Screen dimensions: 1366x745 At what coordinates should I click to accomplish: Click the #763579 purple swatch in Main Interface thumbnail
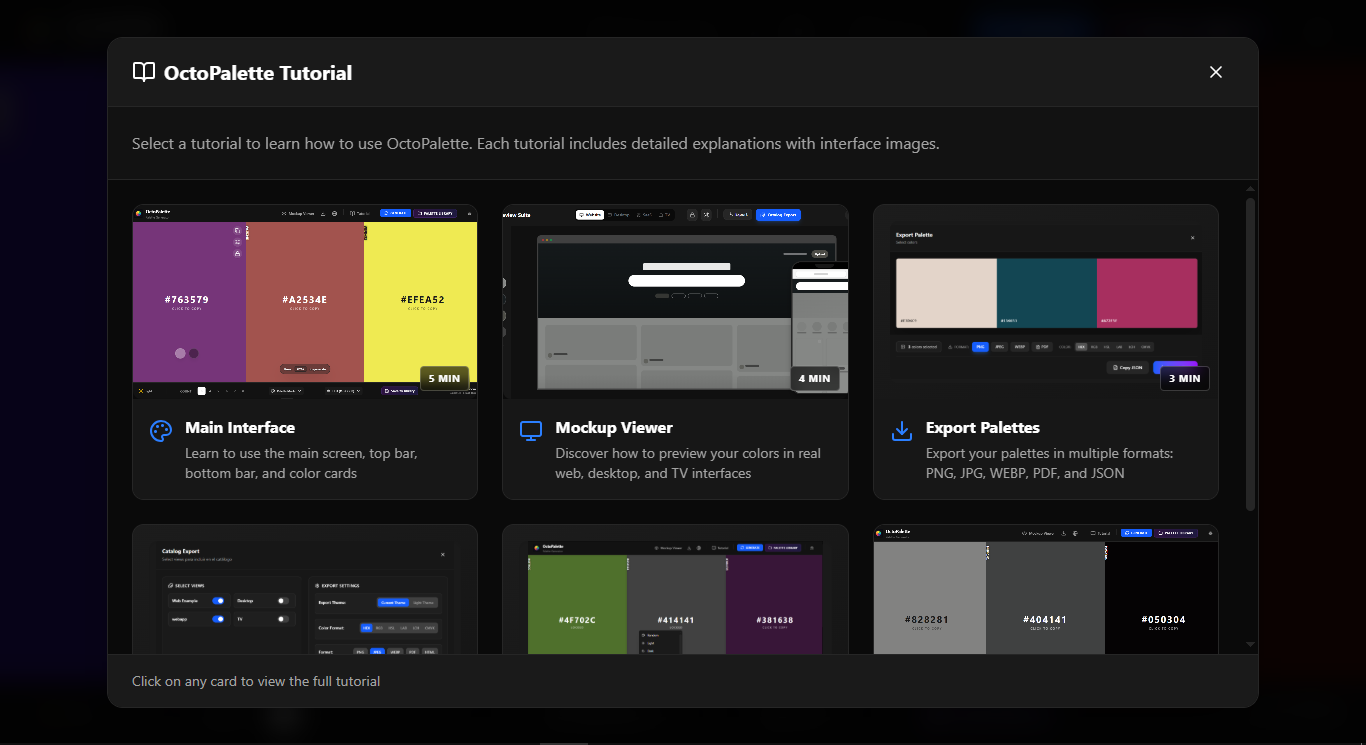[x=189, y=302]
